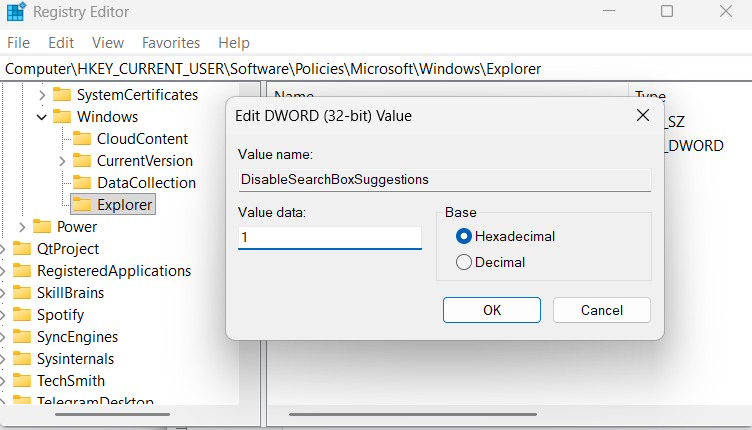Select the DataCollection tree entry
752x430 pixels.
(146, 183)
